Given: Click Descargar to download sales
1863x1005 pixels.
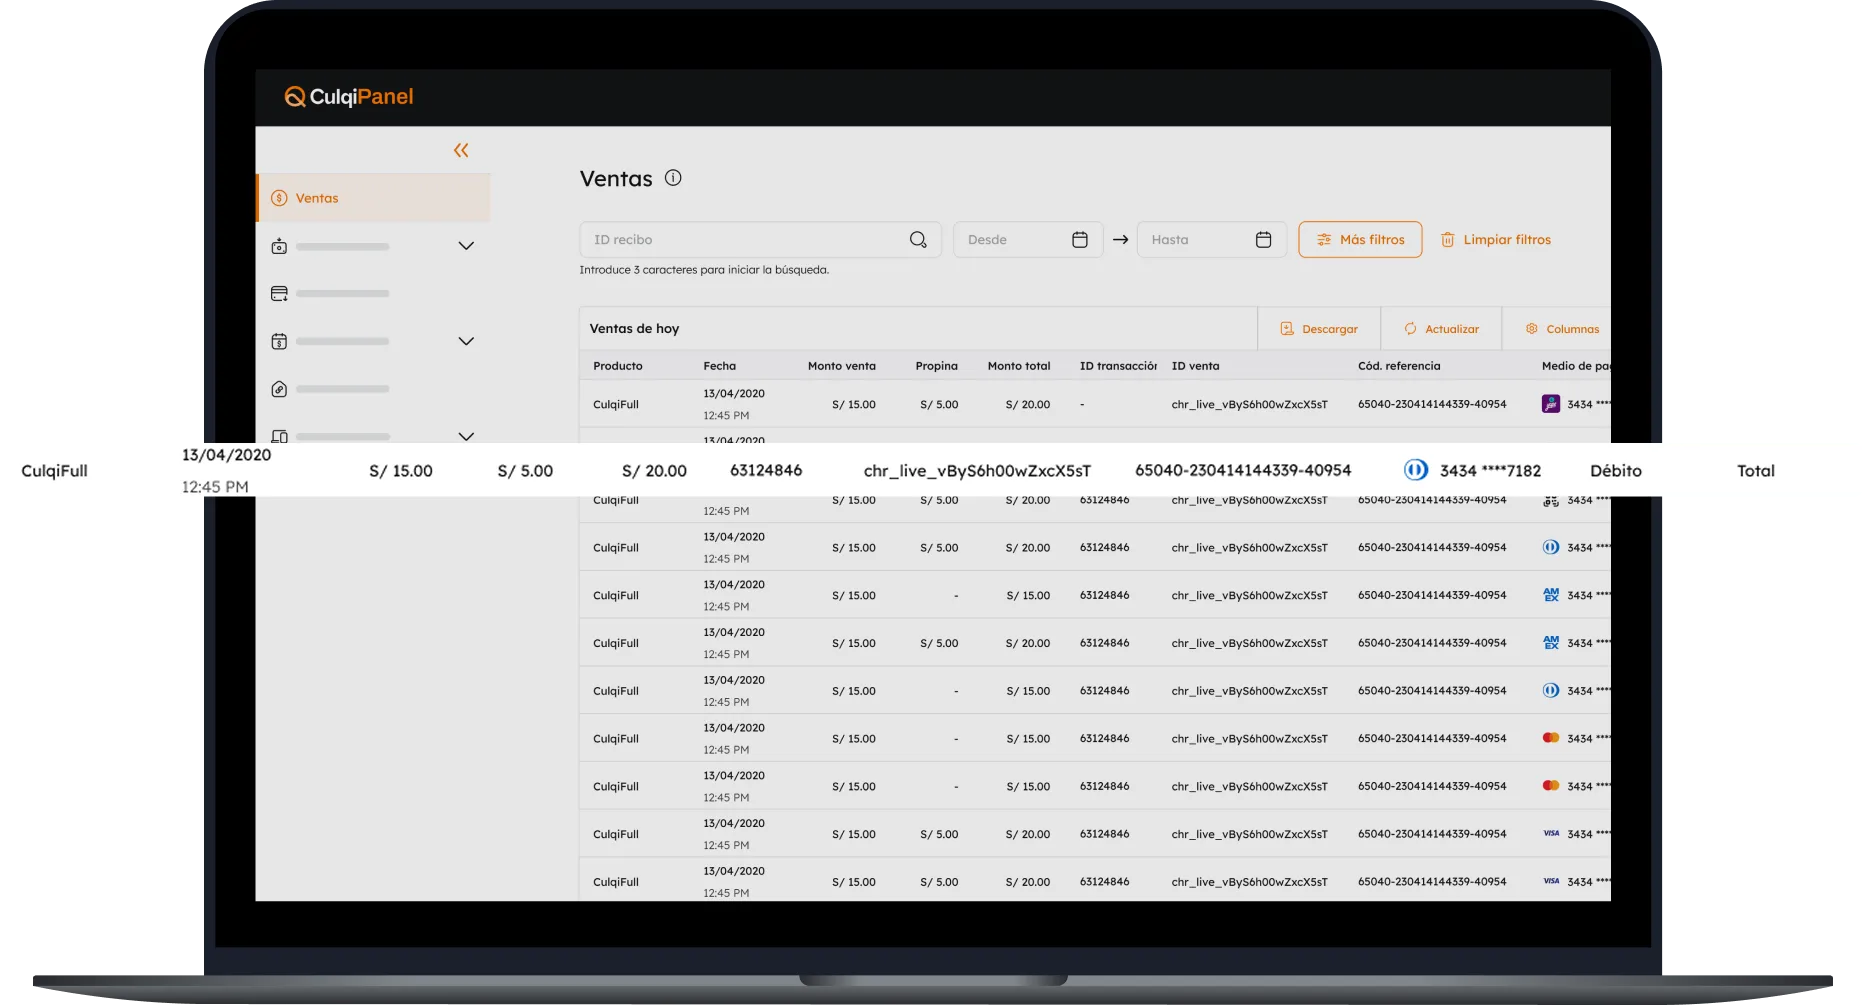Looking at the screenshot, I should 1319,329.
